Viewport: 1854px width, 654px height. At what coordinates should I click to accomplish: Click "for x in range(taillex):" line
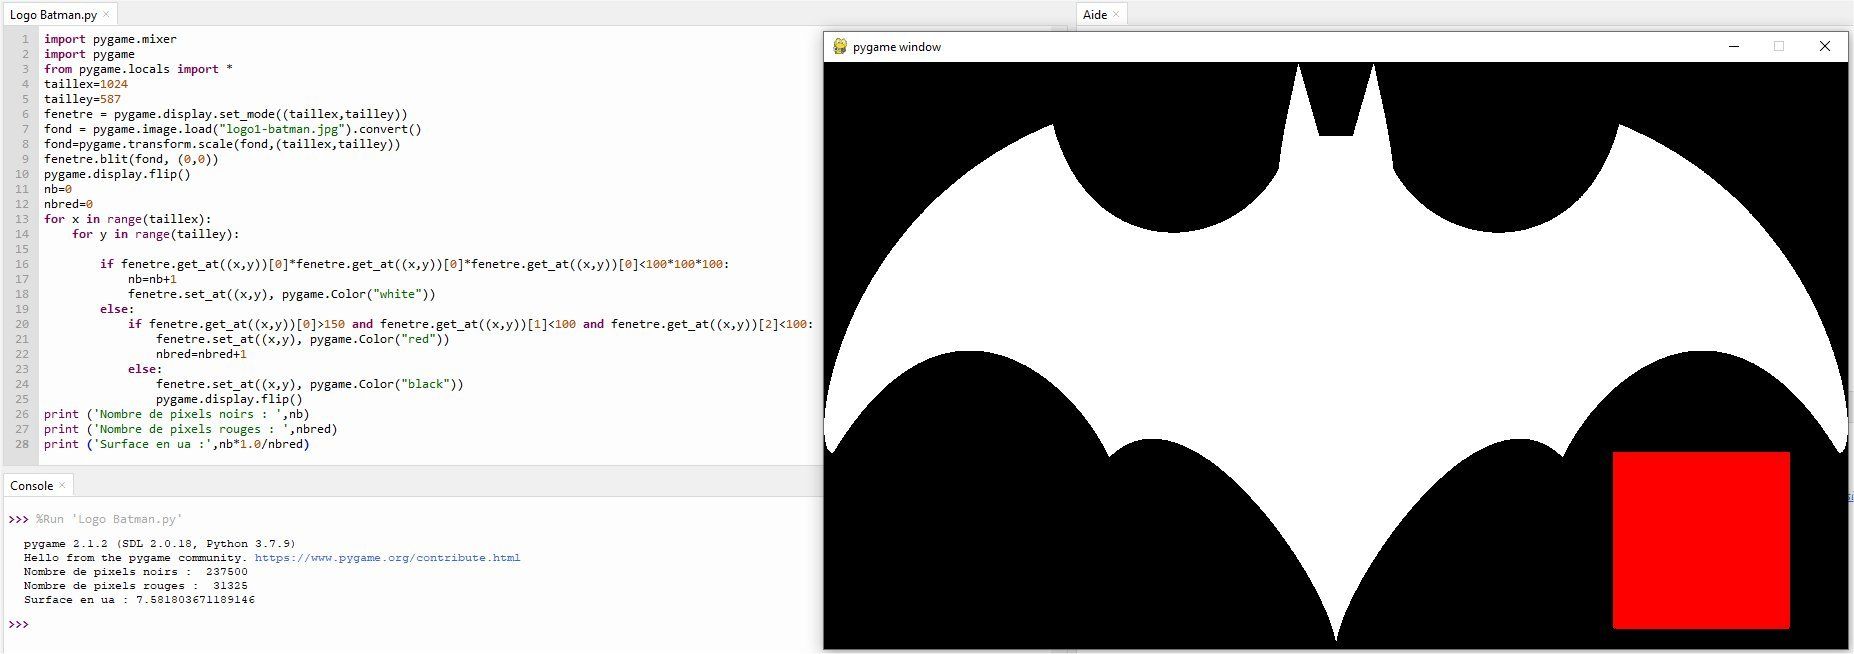(128, 219)
